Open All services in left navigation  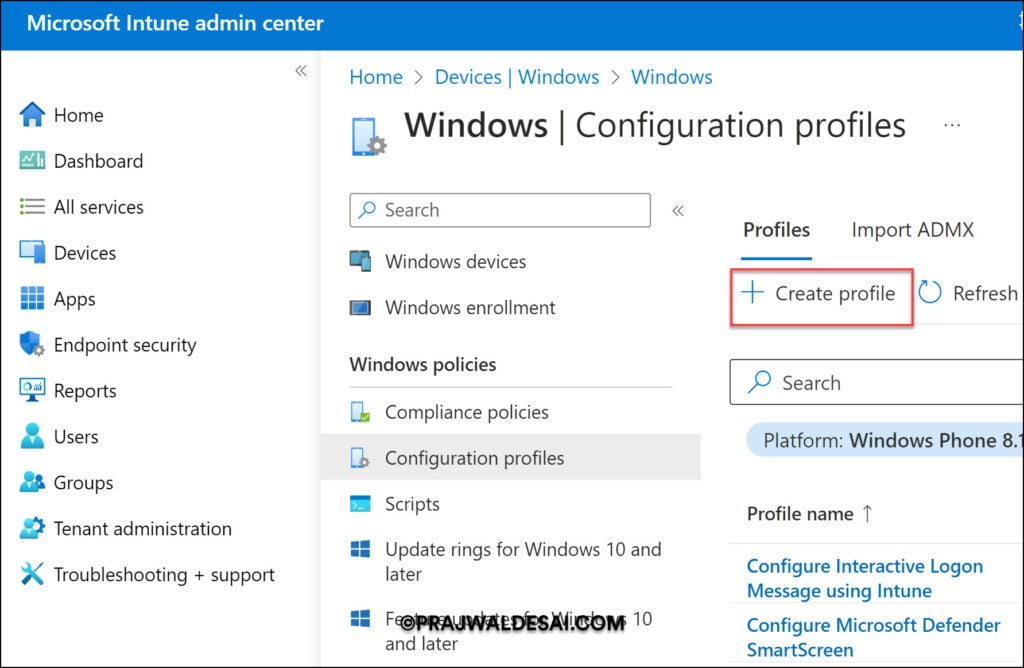(99, 207)
